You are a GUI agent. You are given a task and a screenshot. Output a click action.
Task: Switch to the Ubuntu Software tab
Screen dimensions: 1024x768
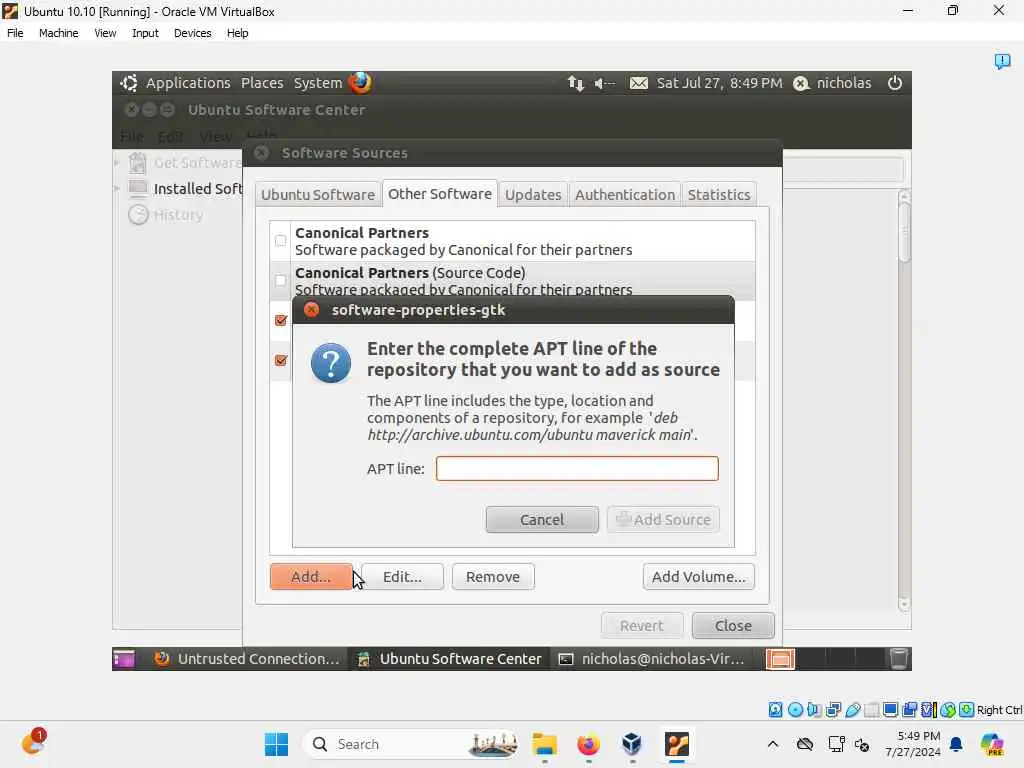[x=318, y=195]
